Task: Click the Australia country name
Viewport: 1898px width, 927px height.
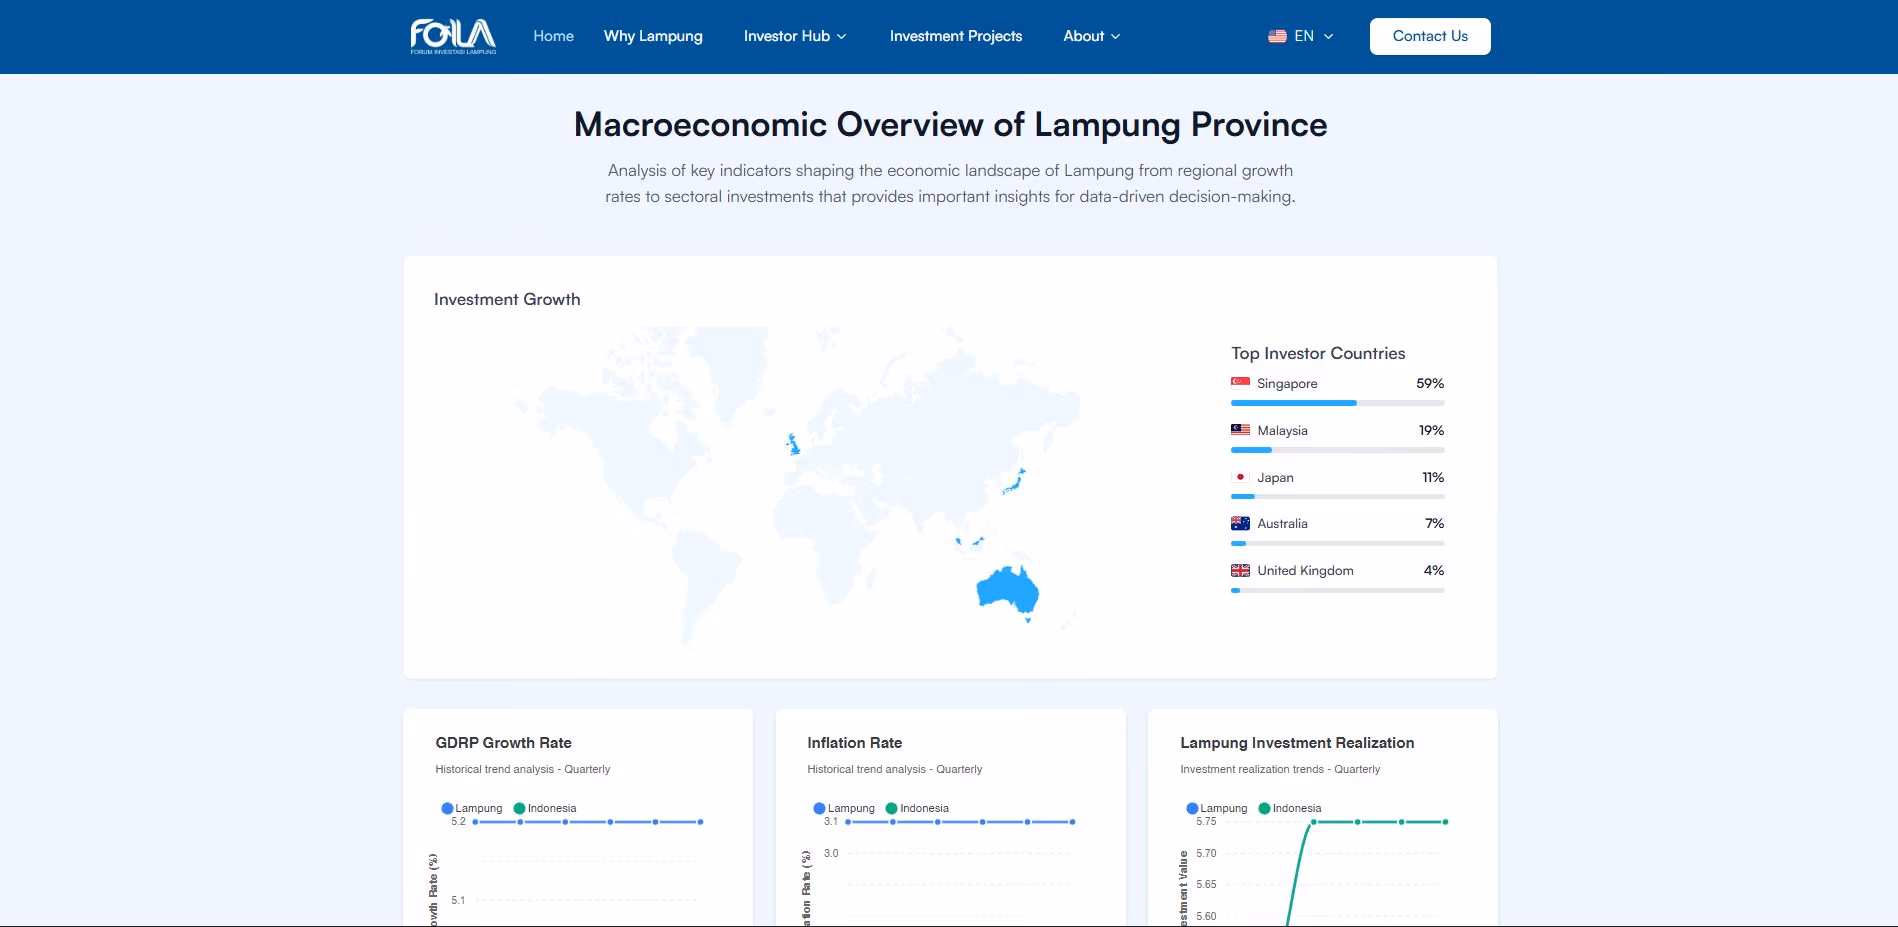Action: (x=1282, y=523)
